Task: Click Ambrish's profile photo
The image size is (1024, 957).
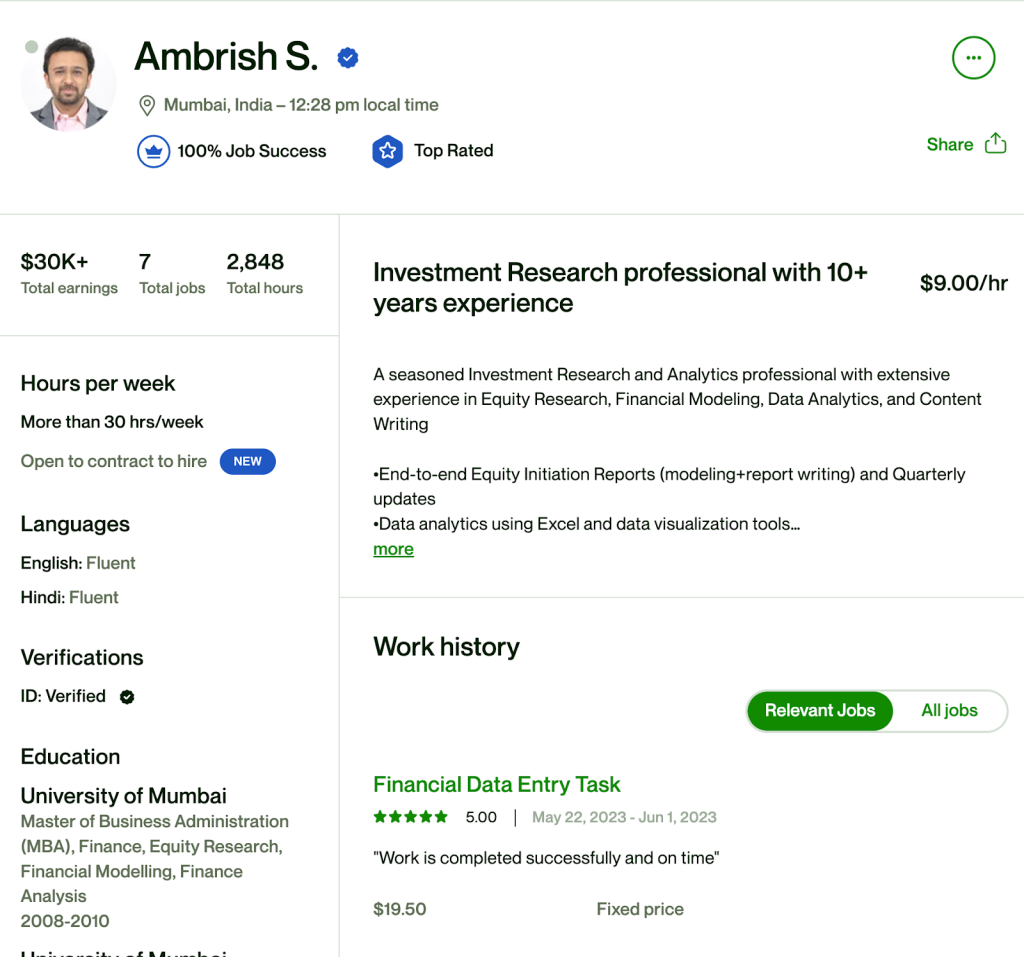Action: (x=68, y=84)
